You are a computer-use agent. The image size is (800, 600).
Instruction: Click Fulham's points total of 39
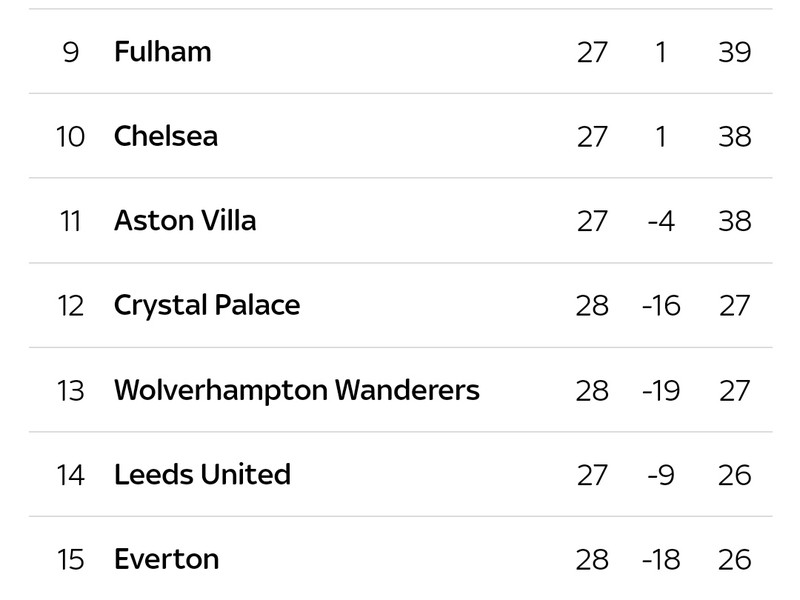[x=735, y=52]
